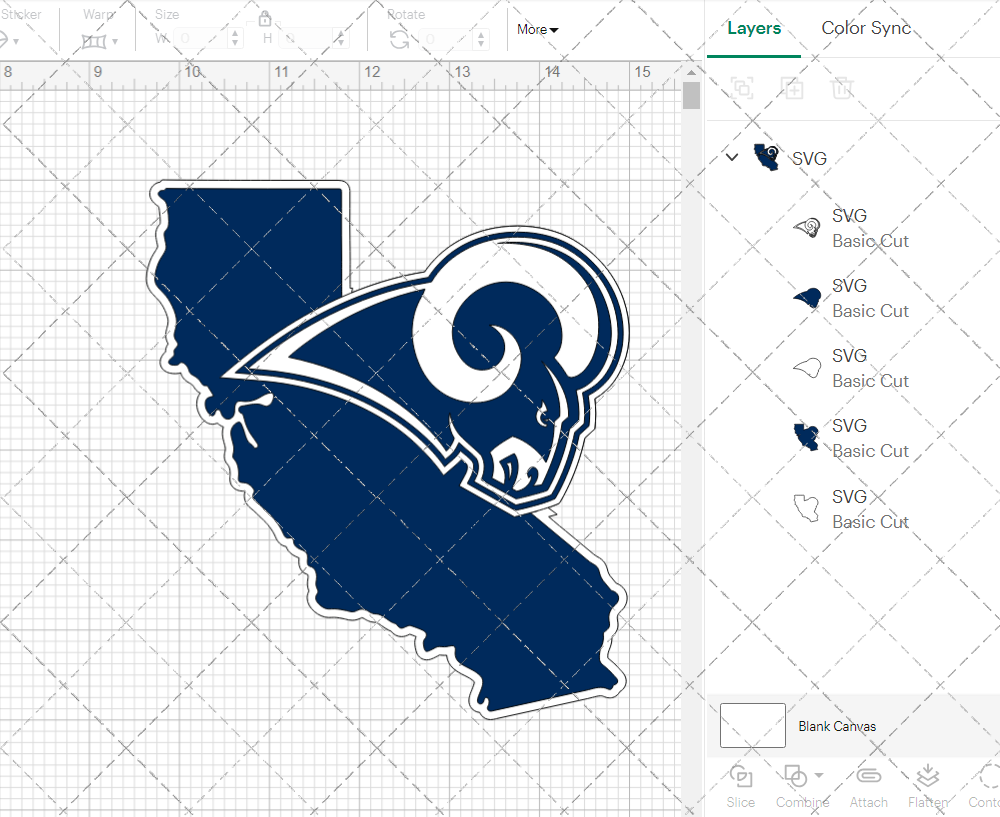Click the Delete layer trash icon
The height and width of the screenshot is (817, 1000).
click(x=842, y=87)
